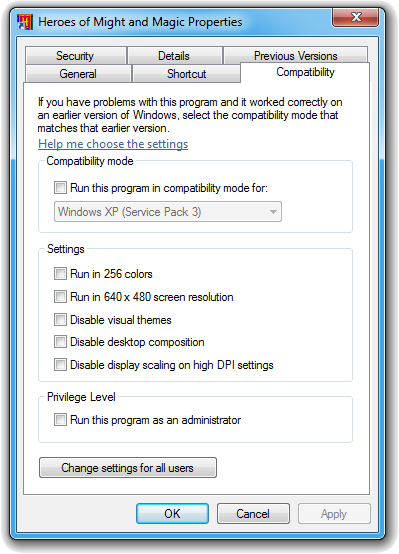Click the Cancel button
This screenshot has width=399, height=554.
253,513
